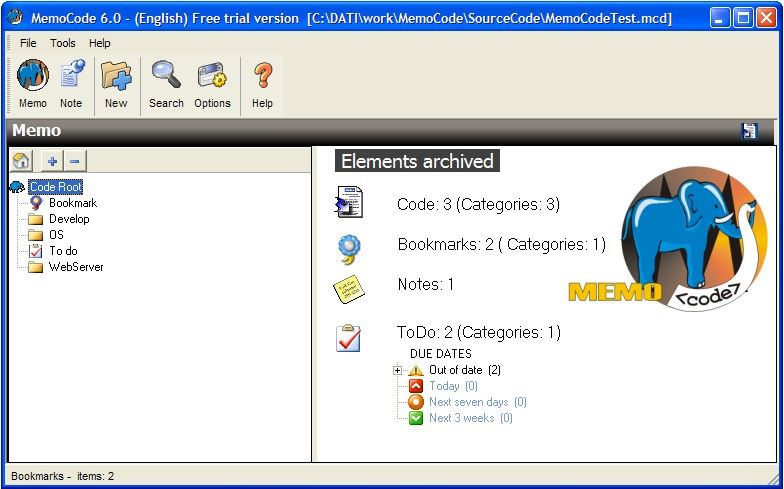The width and height of the screenshot is (784, 489).
Task: Click the WebServer folder icon
Action: [36, 267]
